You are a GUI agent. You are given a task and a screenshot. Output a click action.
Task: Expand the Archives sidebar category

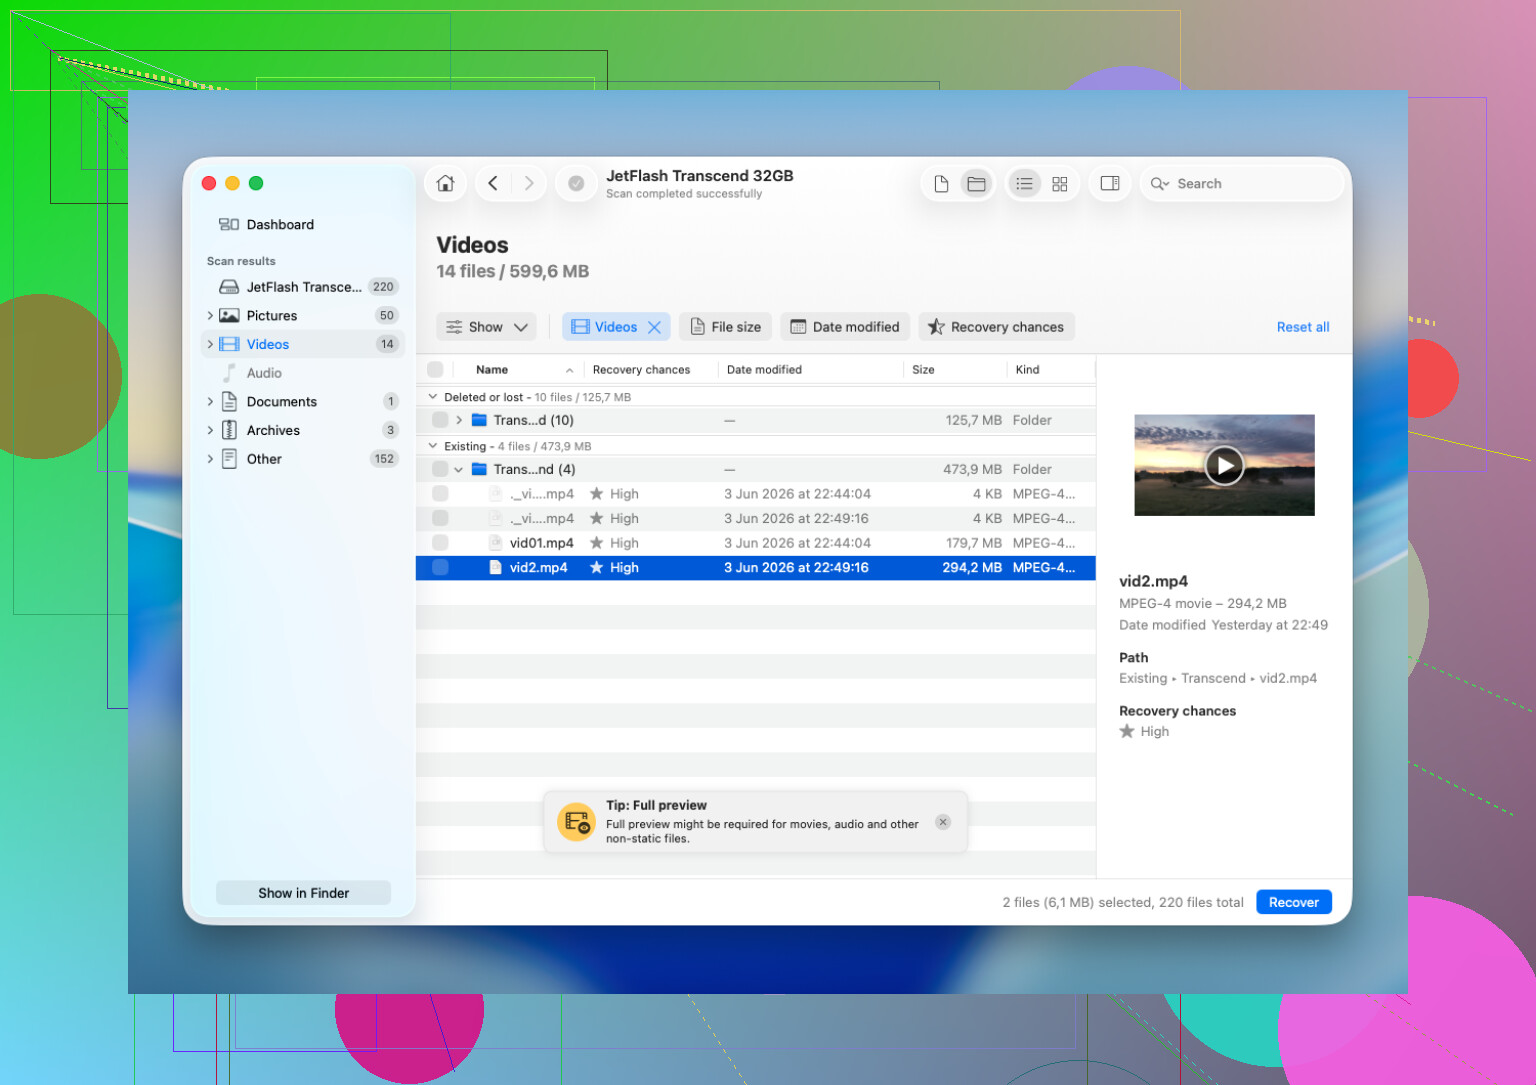pyautogui.click(x=210, y=430)
